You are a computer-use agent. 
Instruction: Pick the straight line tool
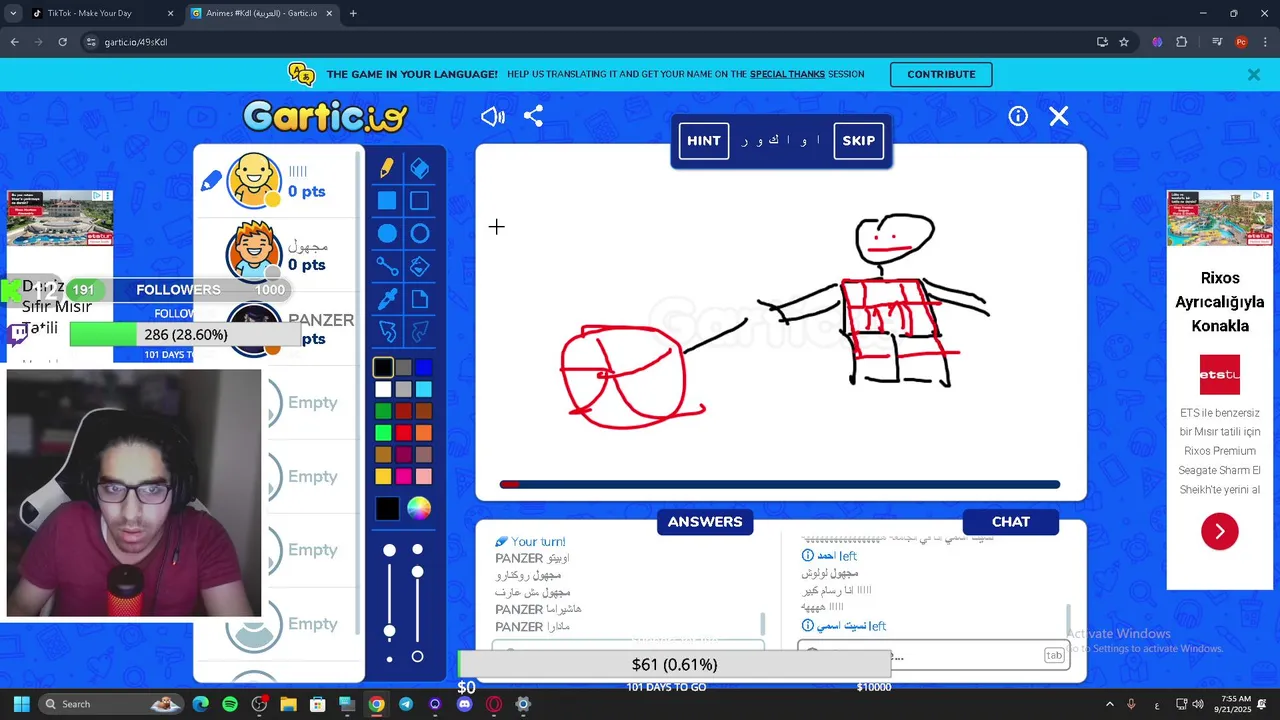pyautogui.click(x=387, y=266)
